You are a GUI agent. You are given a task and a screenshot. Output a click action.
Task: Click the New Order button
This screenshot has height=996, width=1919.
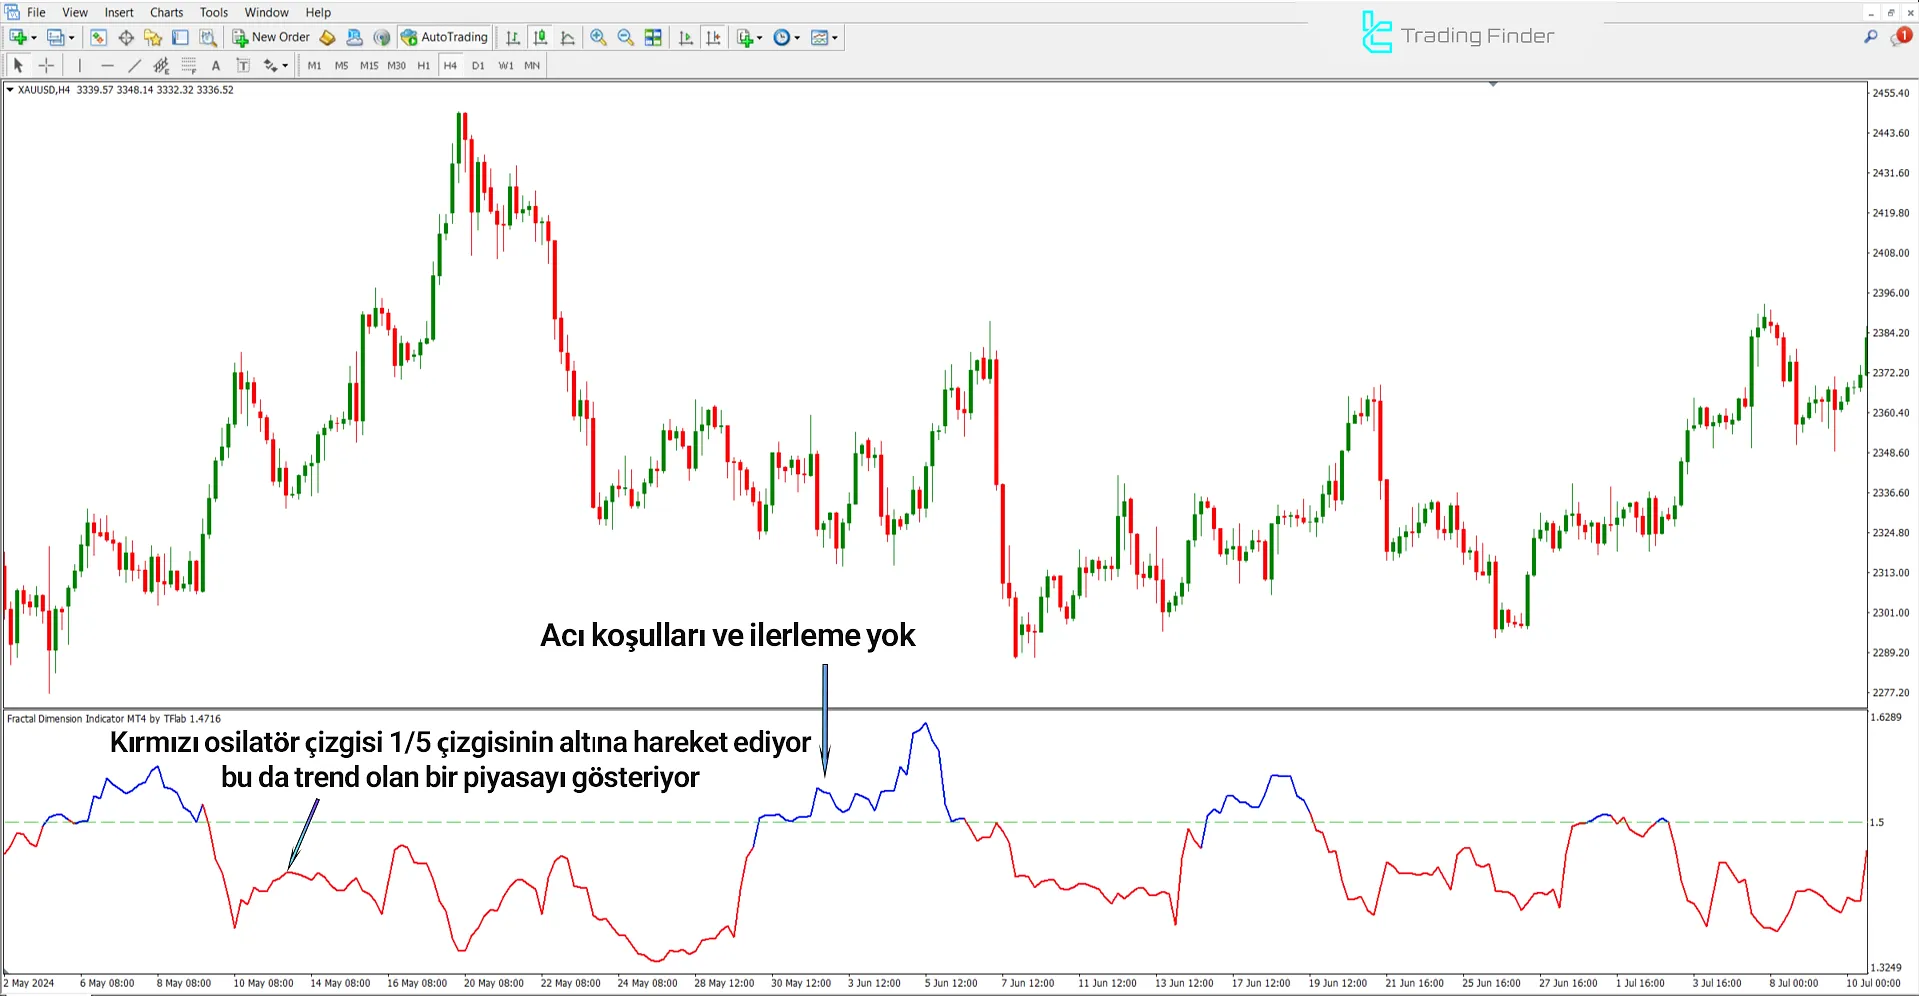(x=271, y=38)
